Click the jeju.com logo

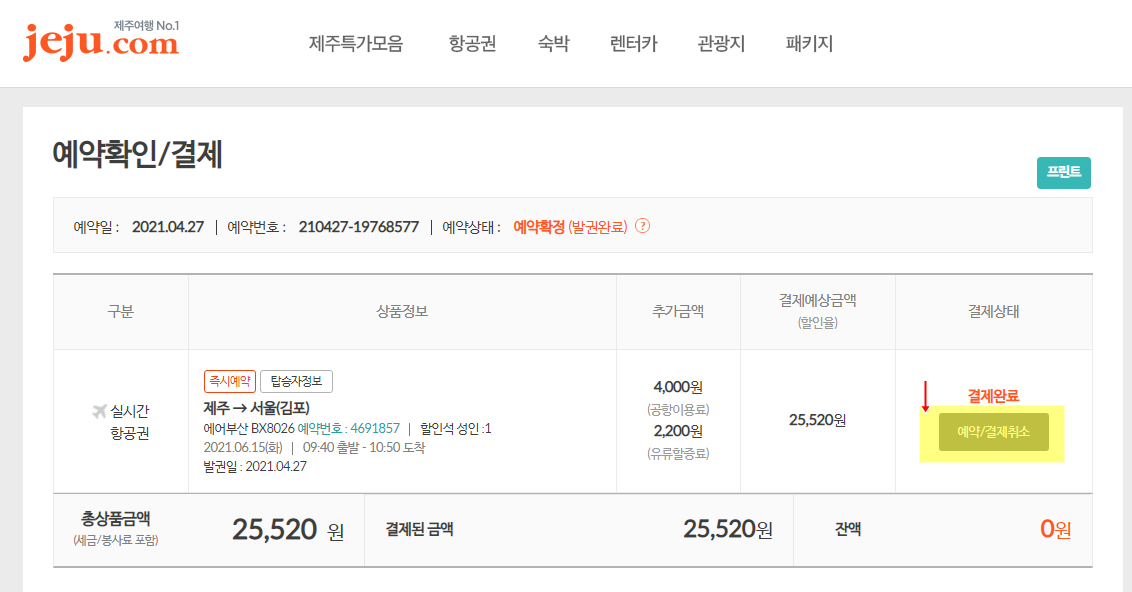point(101,40)
